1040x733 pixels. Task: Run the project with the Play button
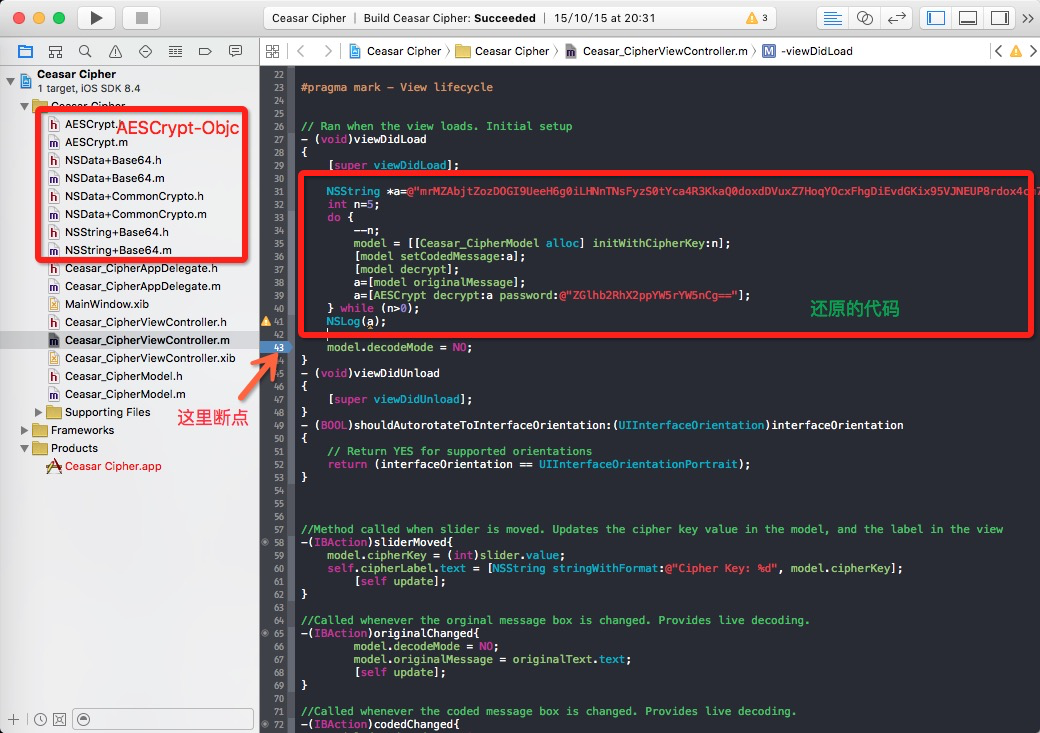tap(96, 18)
